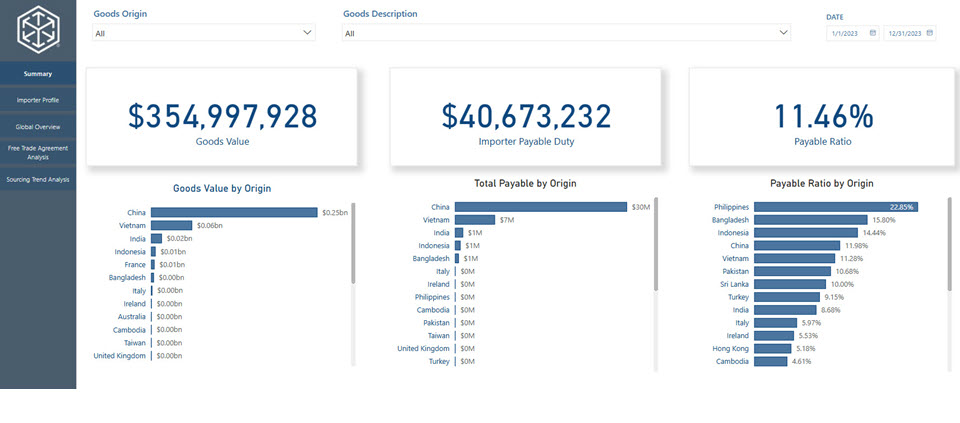Screen dimensions: 960x423
Task: Click the end date 12/31/2023 field
Action: coord(903,33)
